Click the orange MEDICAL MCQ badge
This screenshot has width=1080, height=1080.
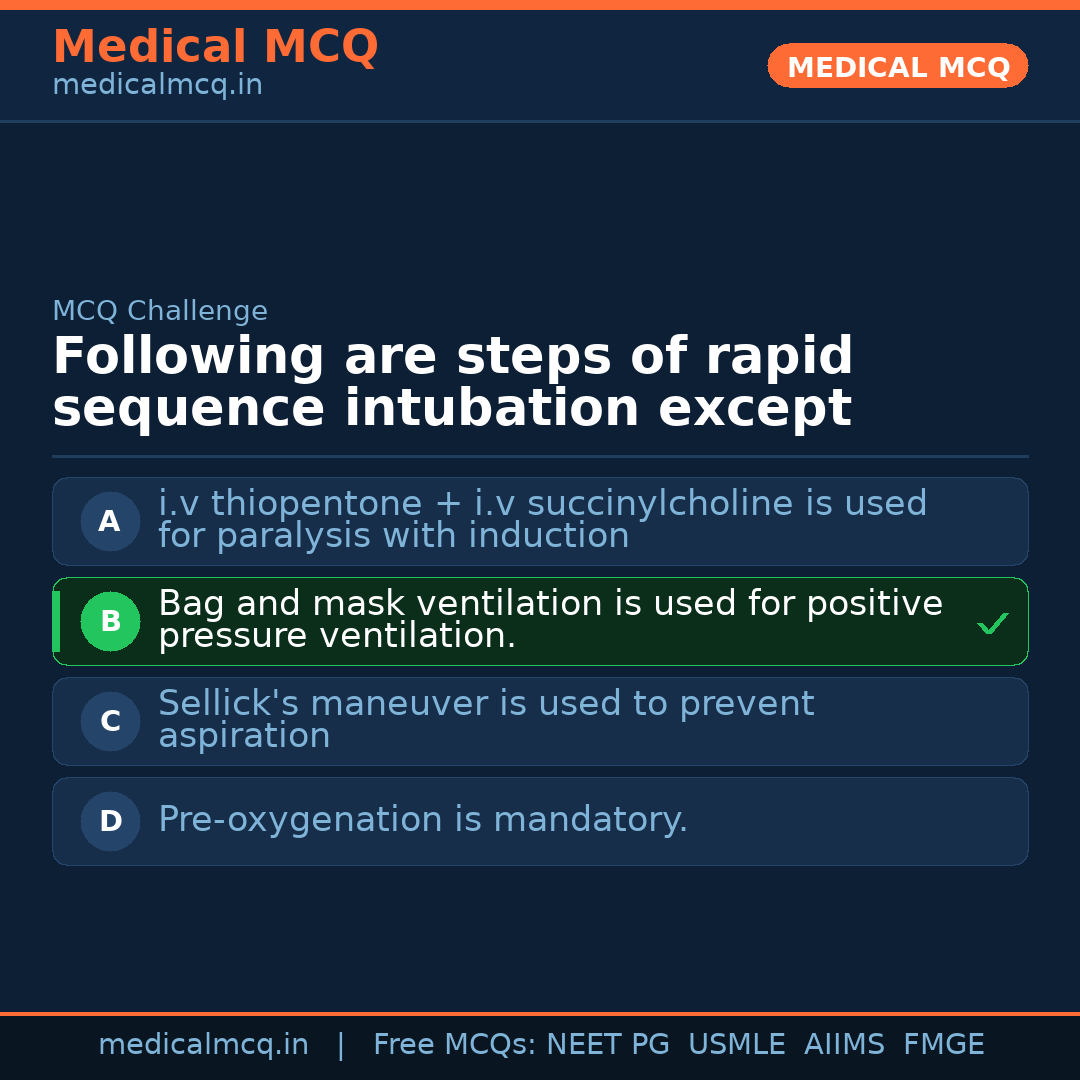coord(897,67)
